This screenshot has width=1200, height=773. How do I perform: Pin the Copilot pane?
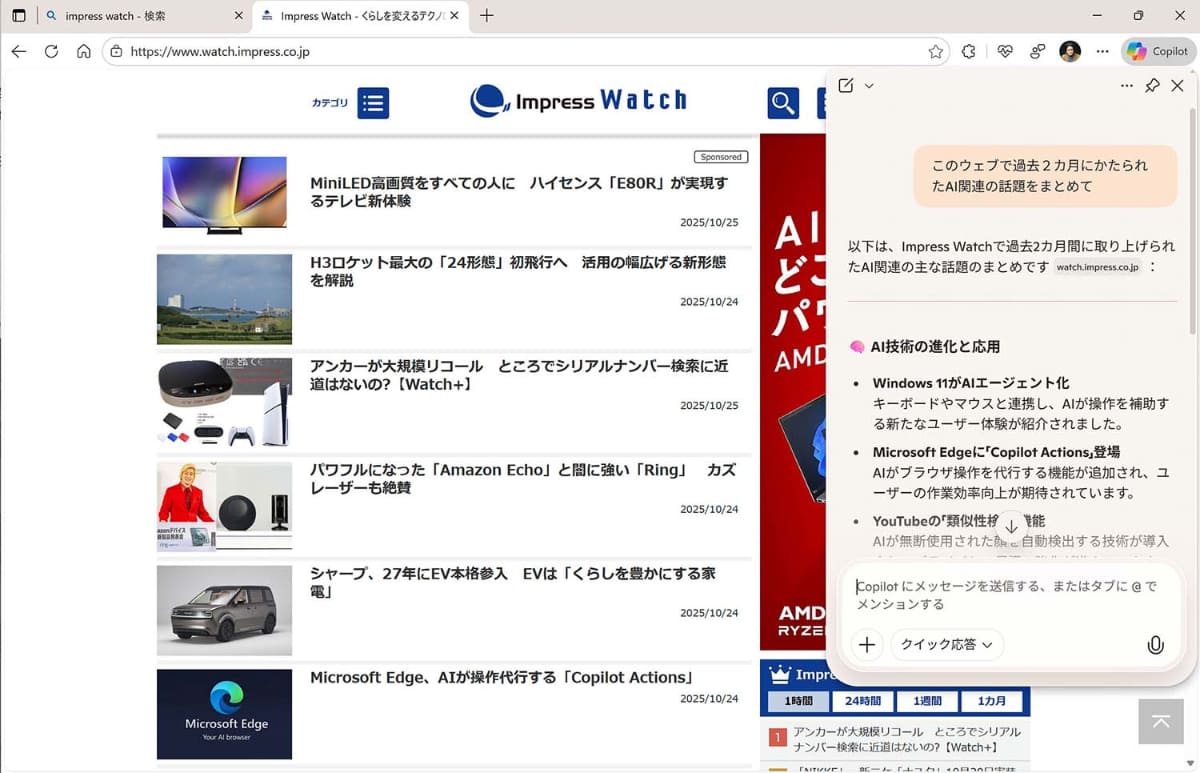pos(1152,86)
